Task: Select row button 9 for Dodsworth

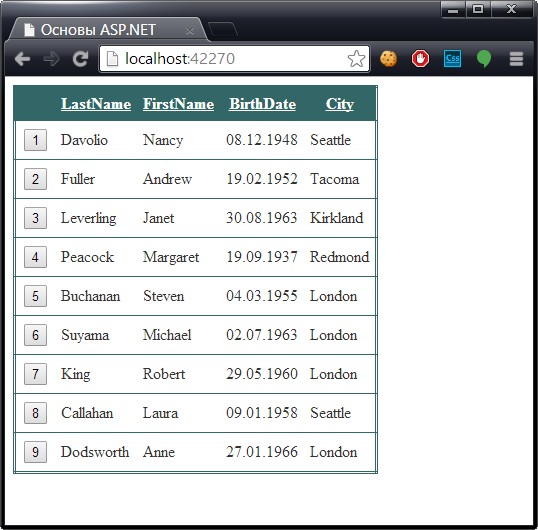Action: click(35, 452)
